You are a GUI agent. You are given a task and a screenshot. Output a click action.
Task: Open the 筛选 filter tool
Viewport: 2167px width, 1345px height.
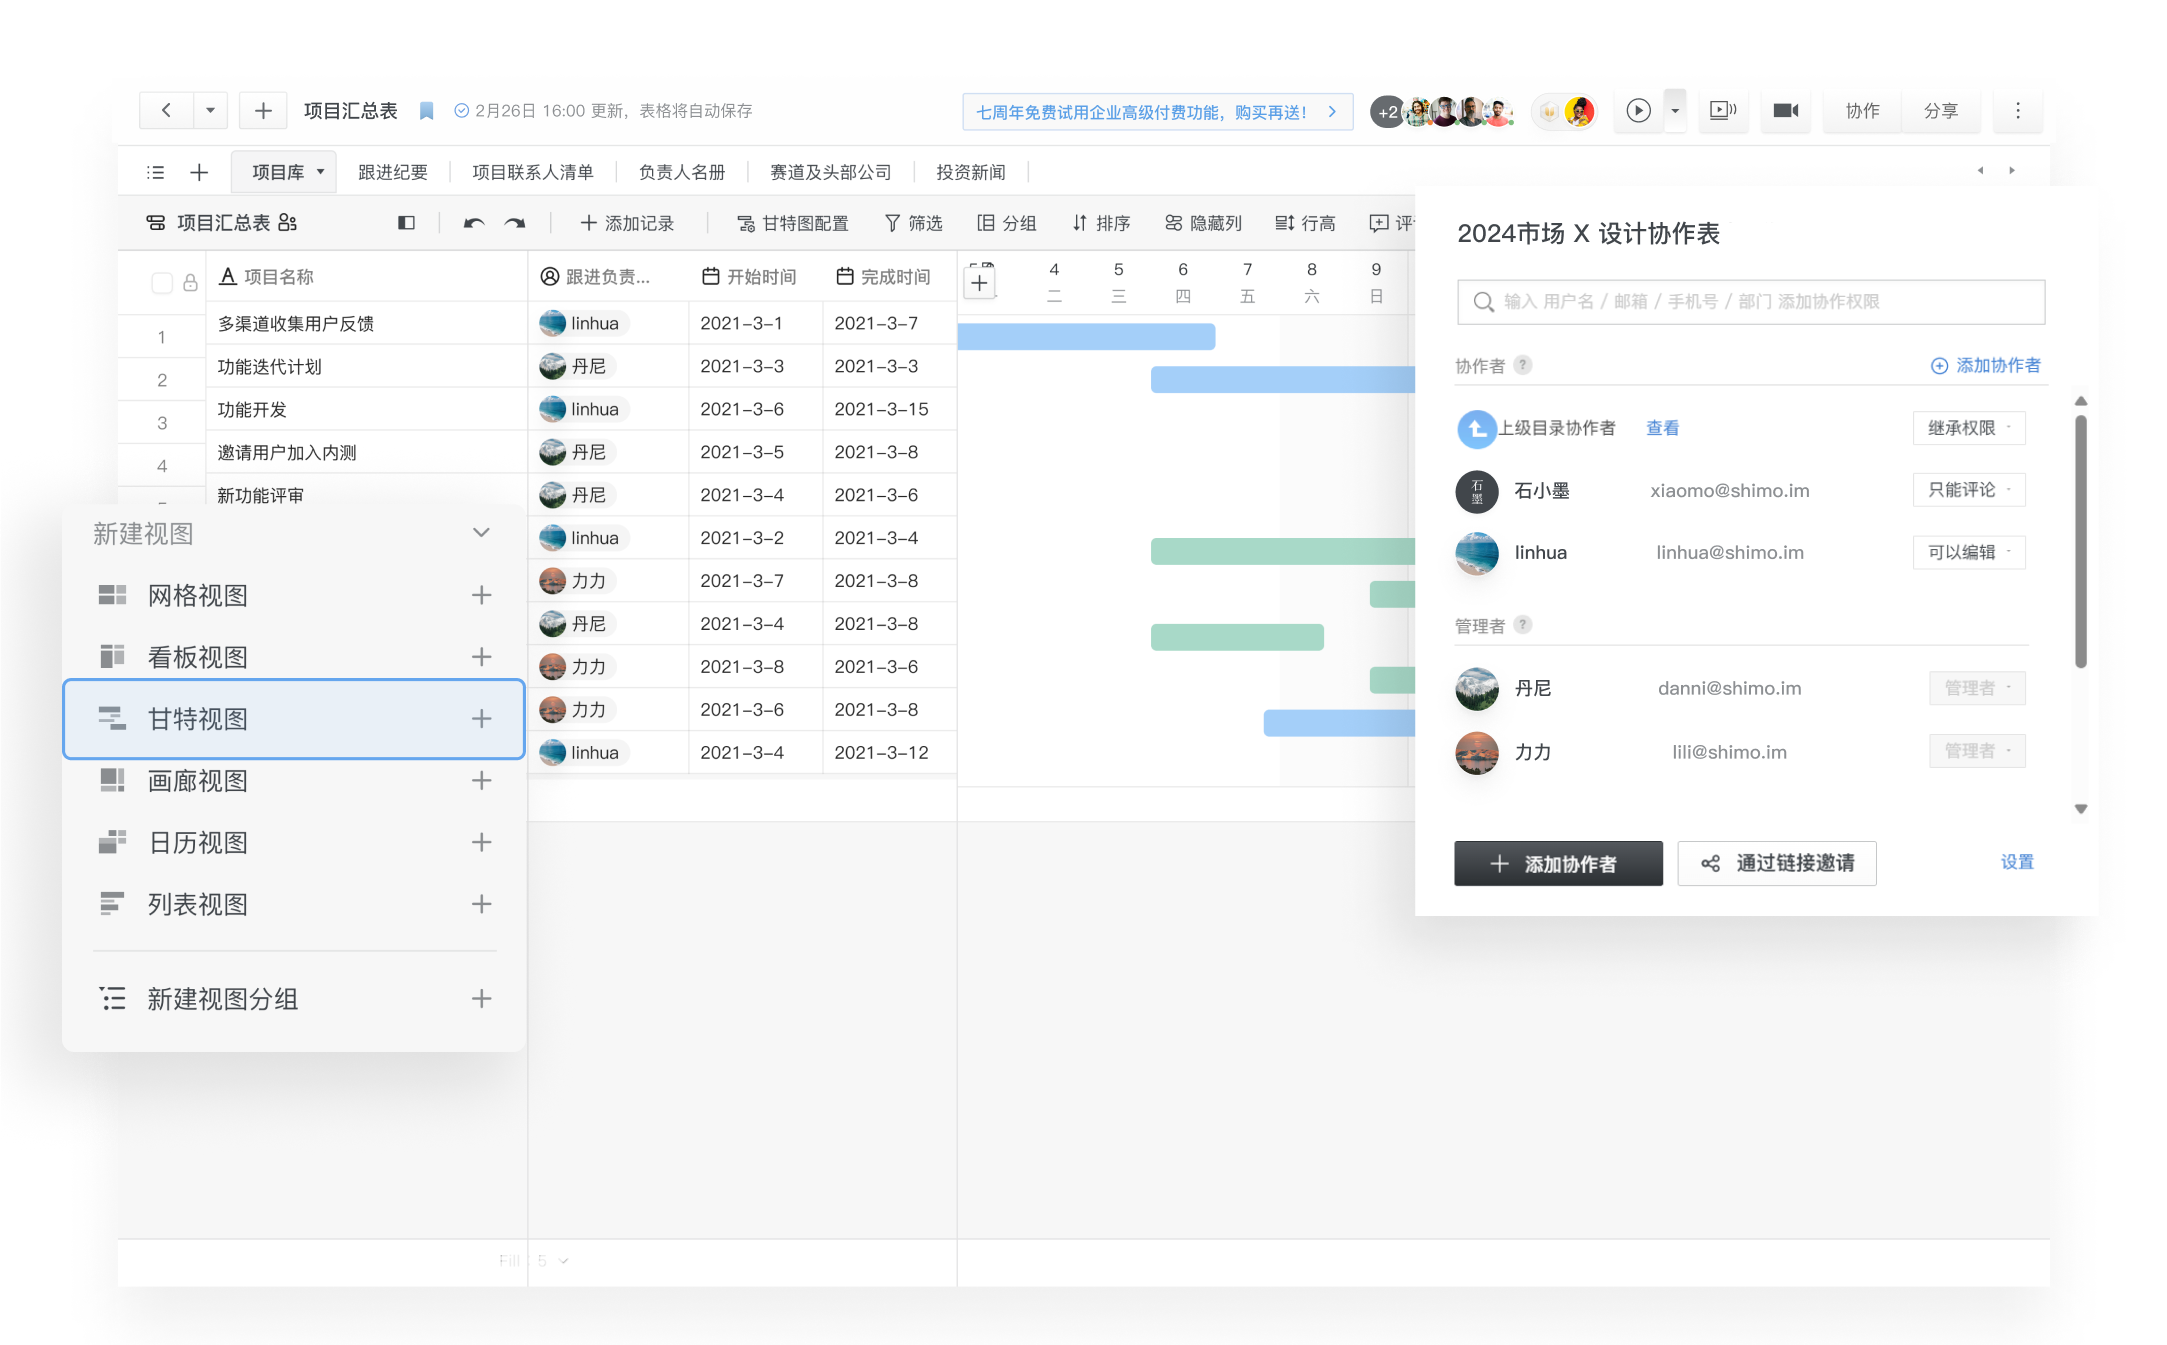[x=913, y=223]
